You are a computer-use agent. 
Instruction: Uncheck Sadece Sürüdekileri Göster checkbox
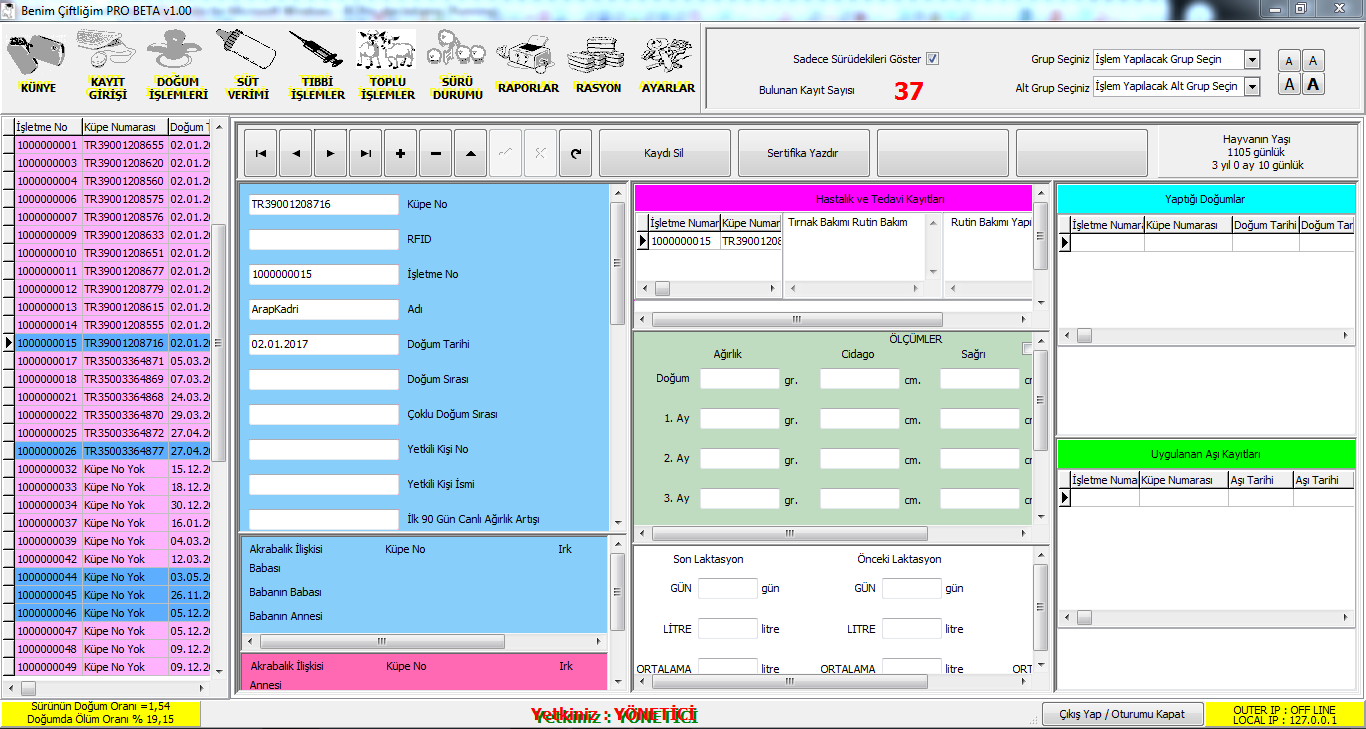(x=932, y=59)
